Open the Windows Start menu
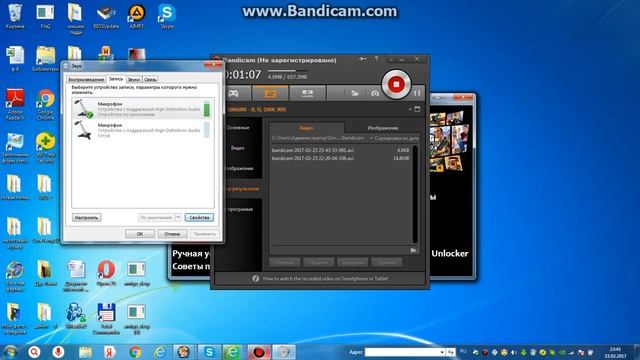Viewport: 640px width, 360px height. (x=10, y=351)
